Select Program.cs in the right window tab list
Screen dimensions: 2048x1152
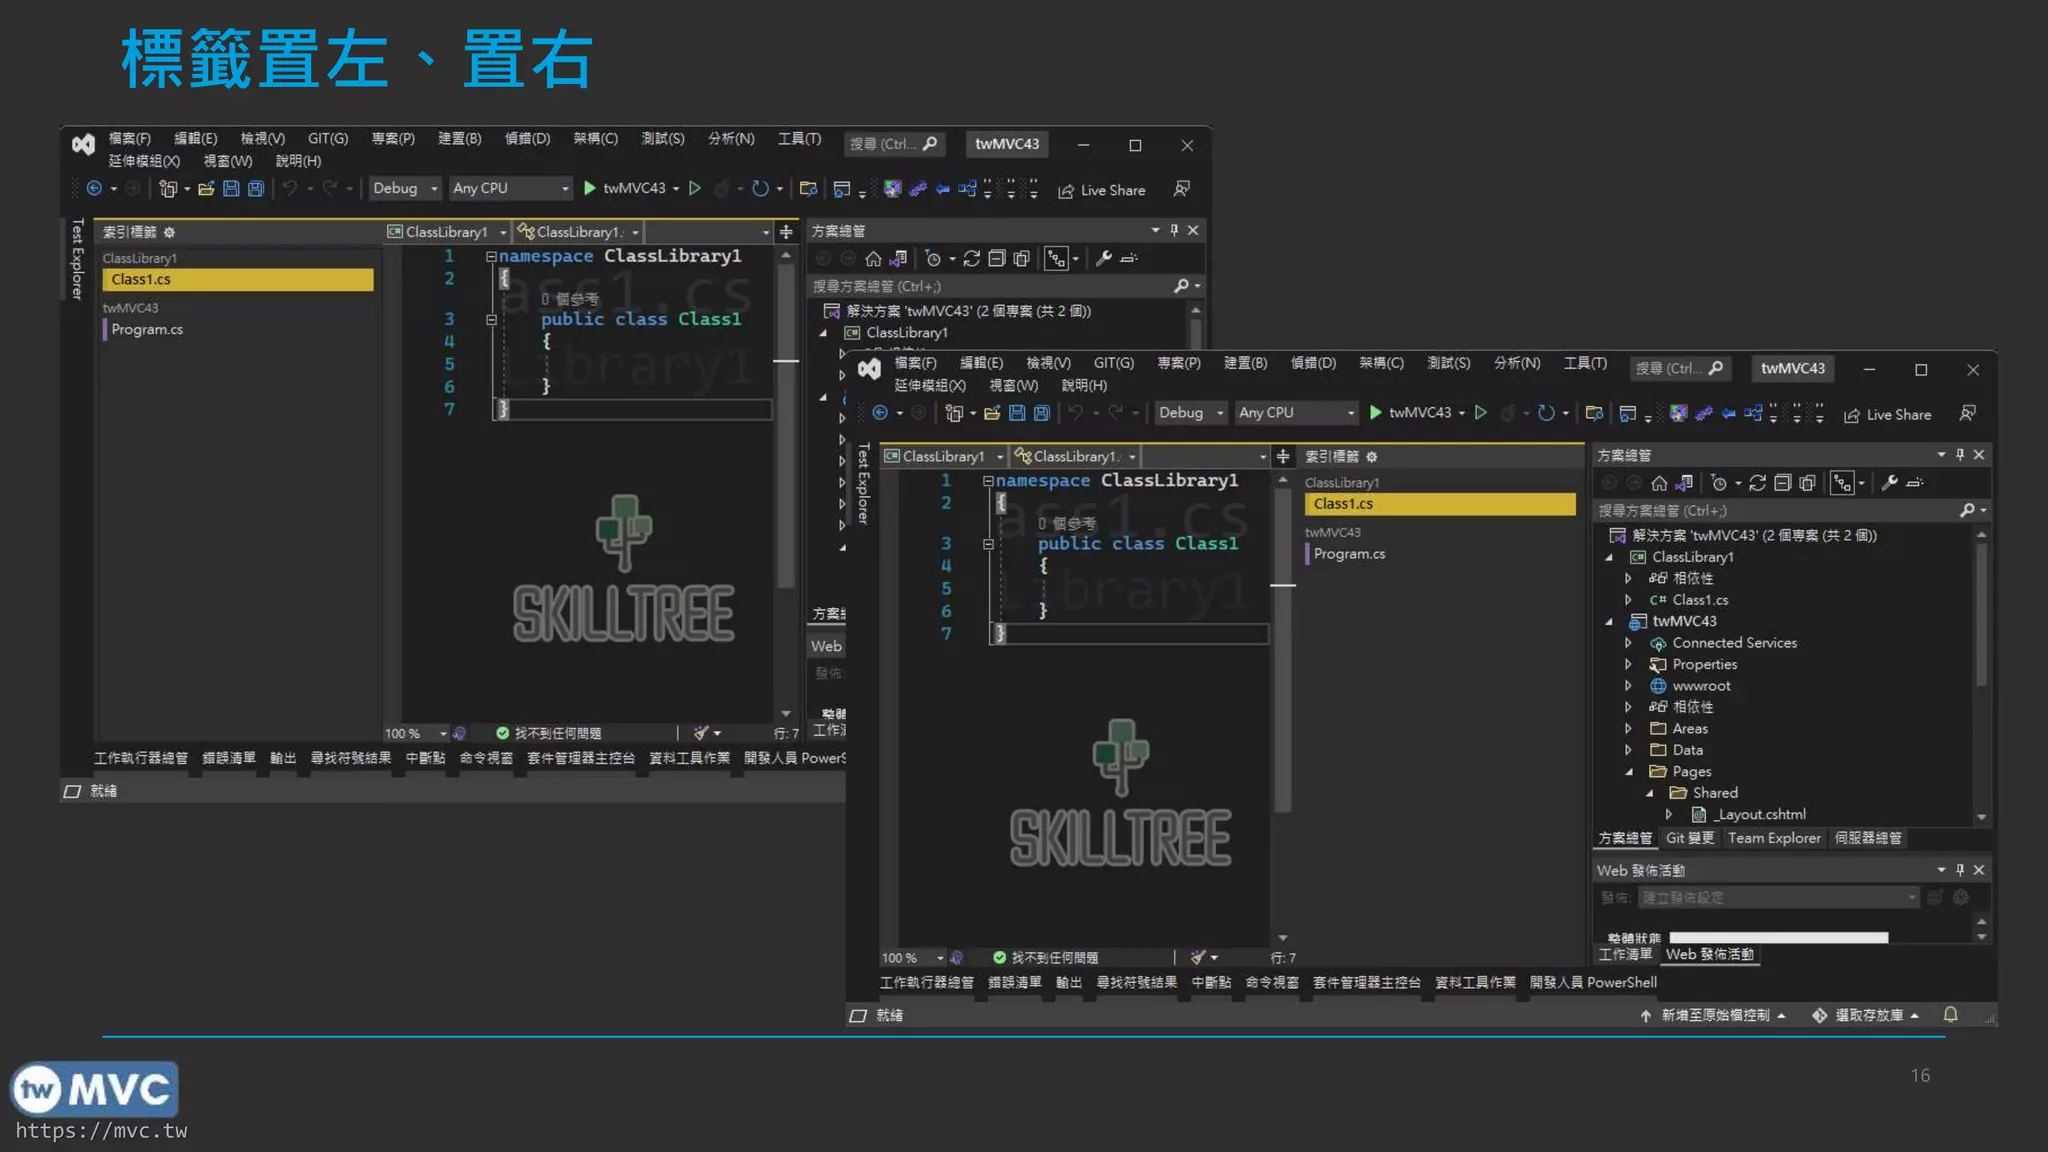pyautogui.click(x=1349, y=554)
